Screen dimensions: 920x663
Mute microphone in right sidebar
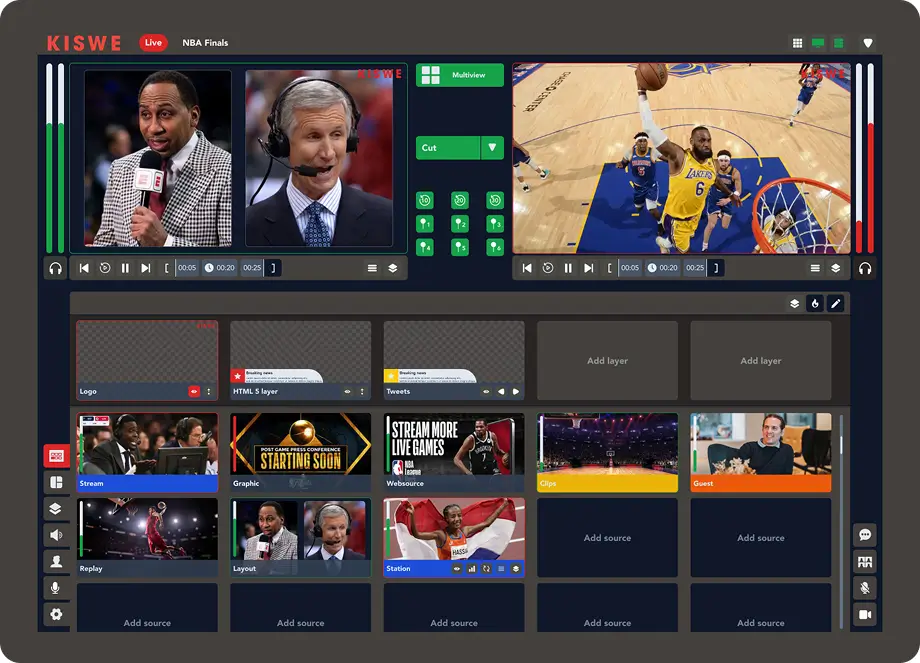pyautogui.click(x=865, y=588)
